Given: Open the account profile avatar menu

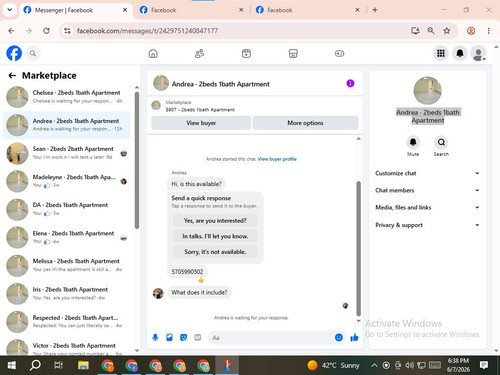Looking at the screenshot, I should pos(478,53).
